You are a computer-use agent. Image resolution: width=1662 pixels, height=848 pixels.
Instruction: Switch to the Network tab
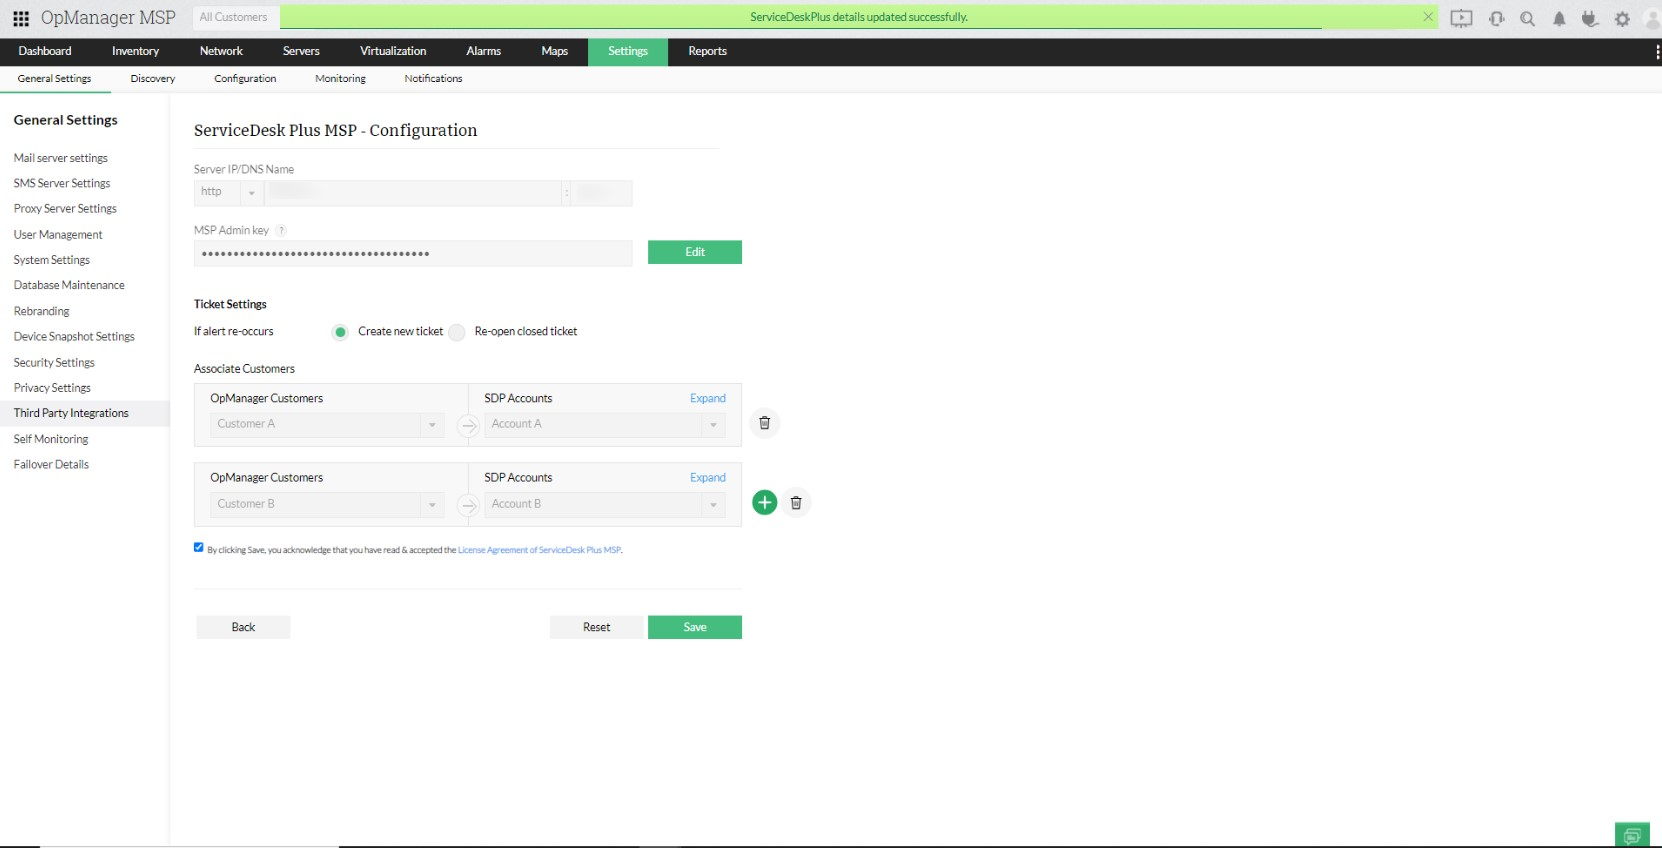(x=221, y=51)
